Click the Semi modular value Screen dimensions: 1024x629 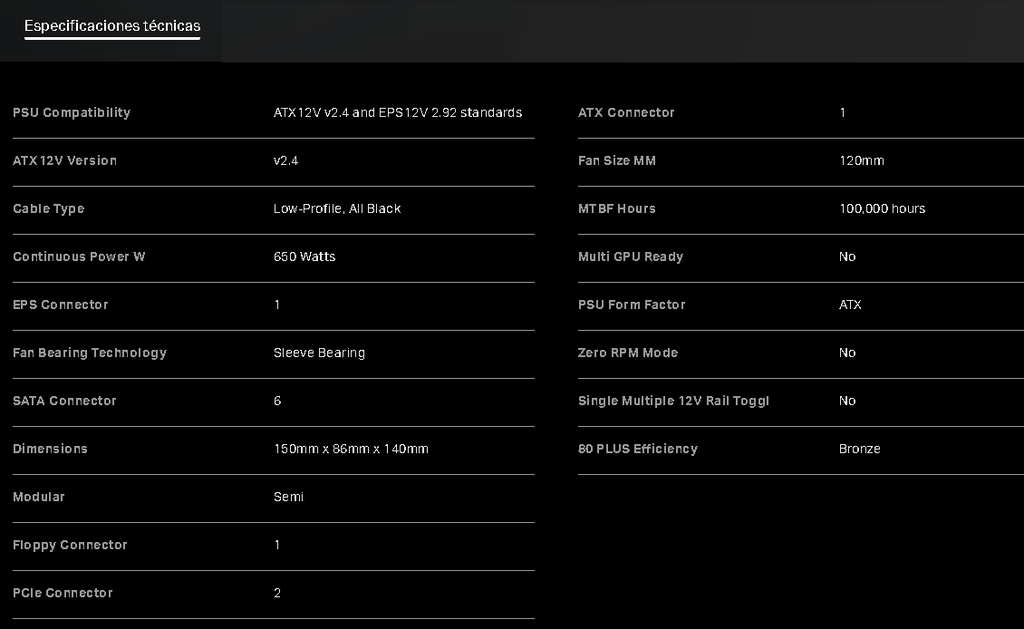(x=288, y=497)
